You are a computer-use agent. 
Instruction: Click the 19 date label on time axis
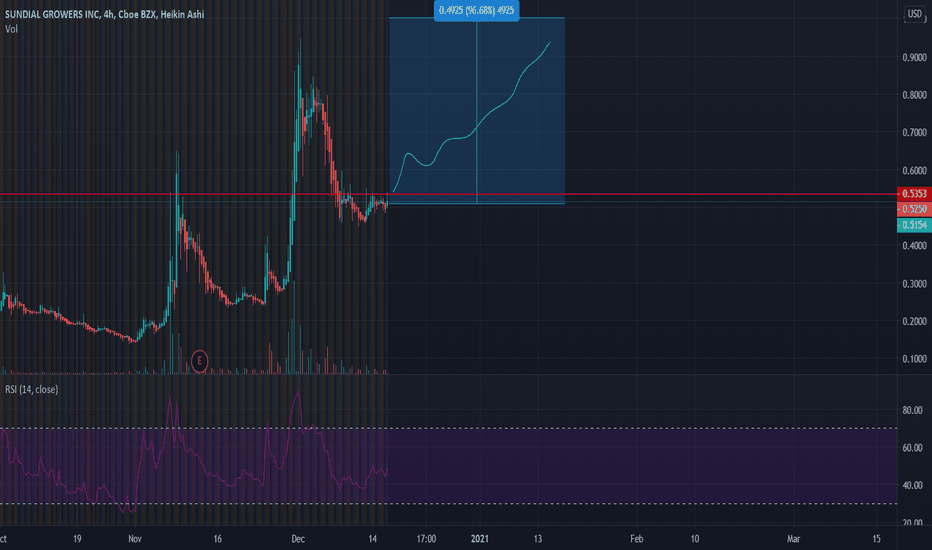77,539
